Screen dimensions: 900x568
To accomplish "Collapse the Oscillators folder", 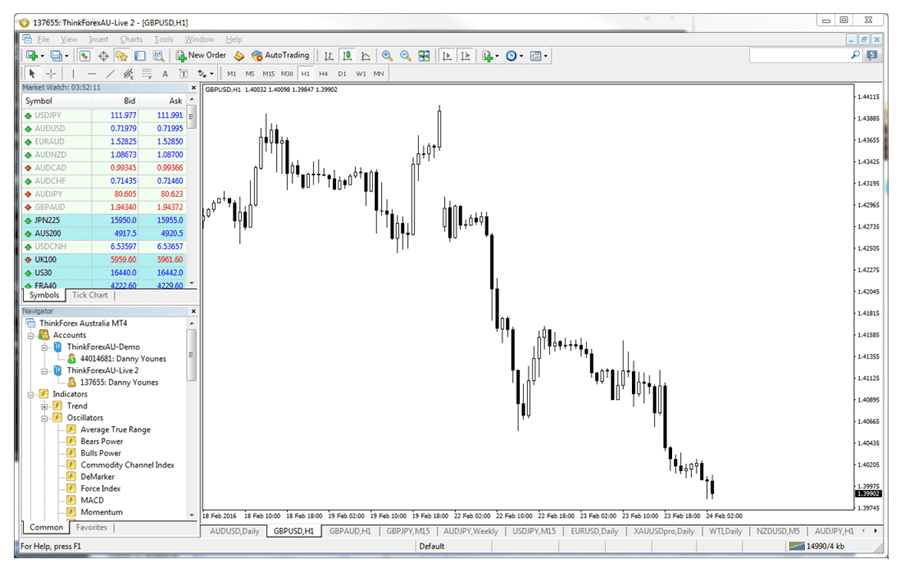I will point(45,418).
